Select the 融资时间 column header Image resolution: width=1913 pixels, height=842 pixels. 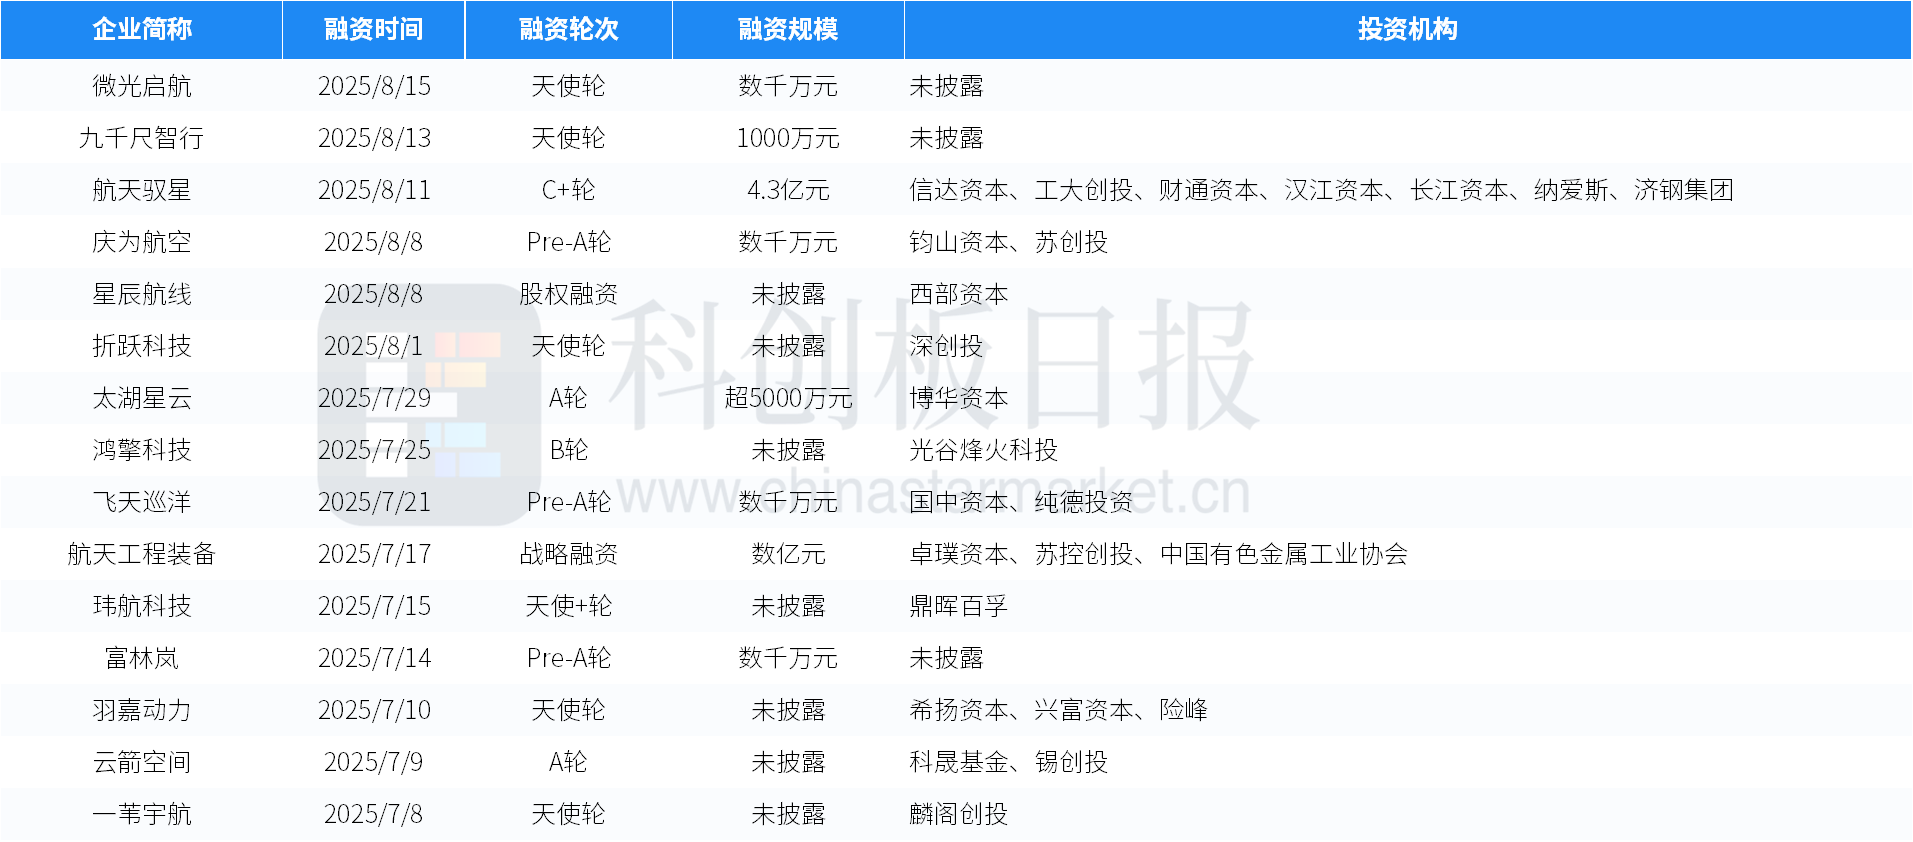(374, 30)
